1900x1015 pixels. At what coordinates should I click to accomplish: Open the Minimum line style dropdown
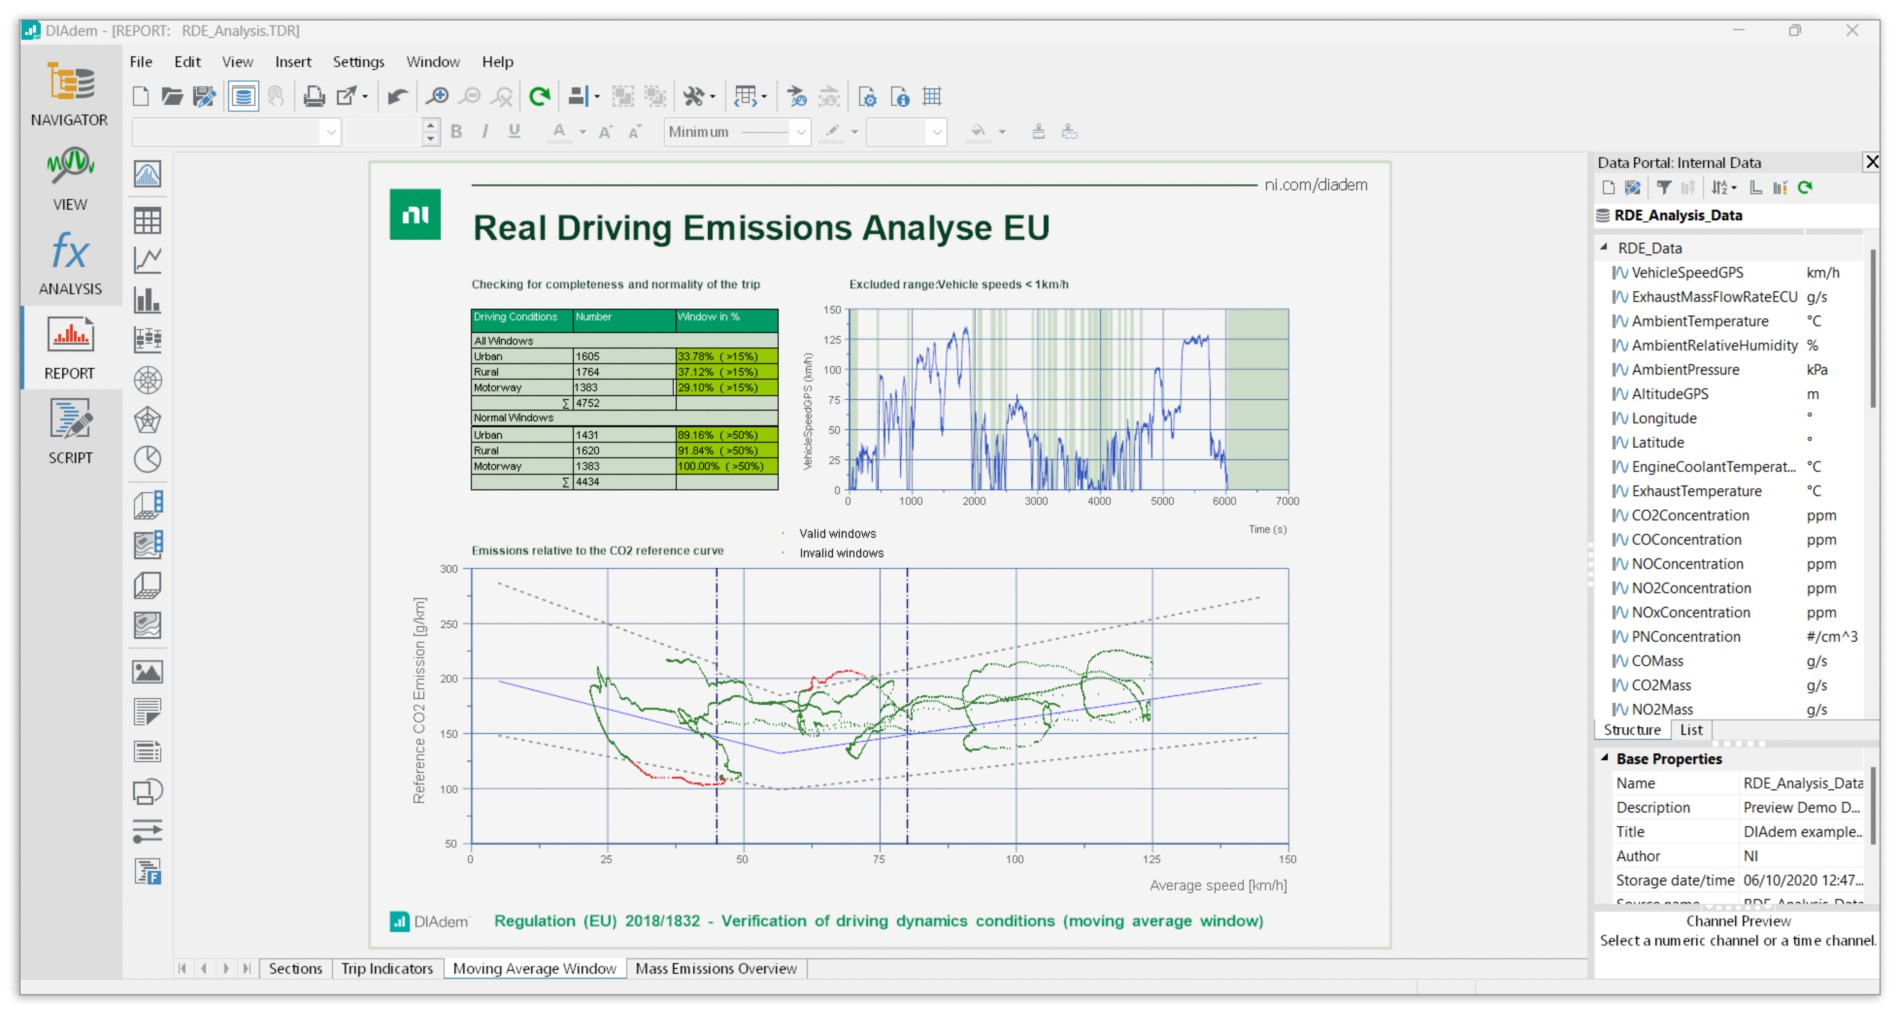coord(800,132)
